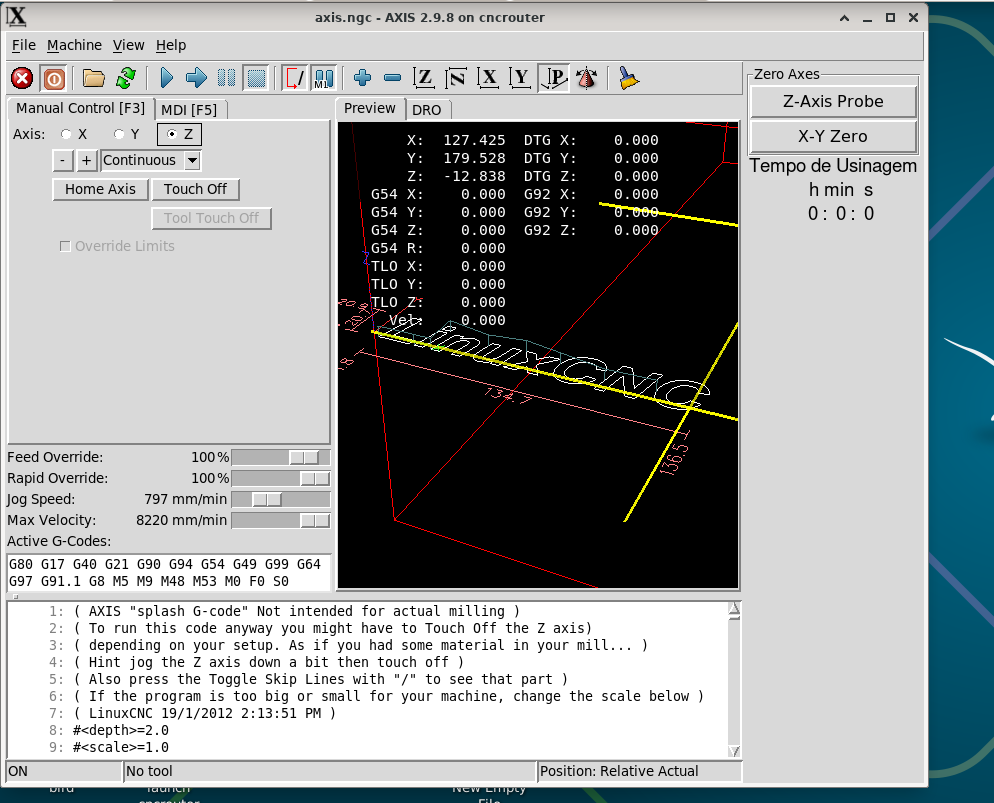This screenshot has height=803, width=994.
Task: Toggle the skip lines toolbar button
Action: tap(295, 78)
